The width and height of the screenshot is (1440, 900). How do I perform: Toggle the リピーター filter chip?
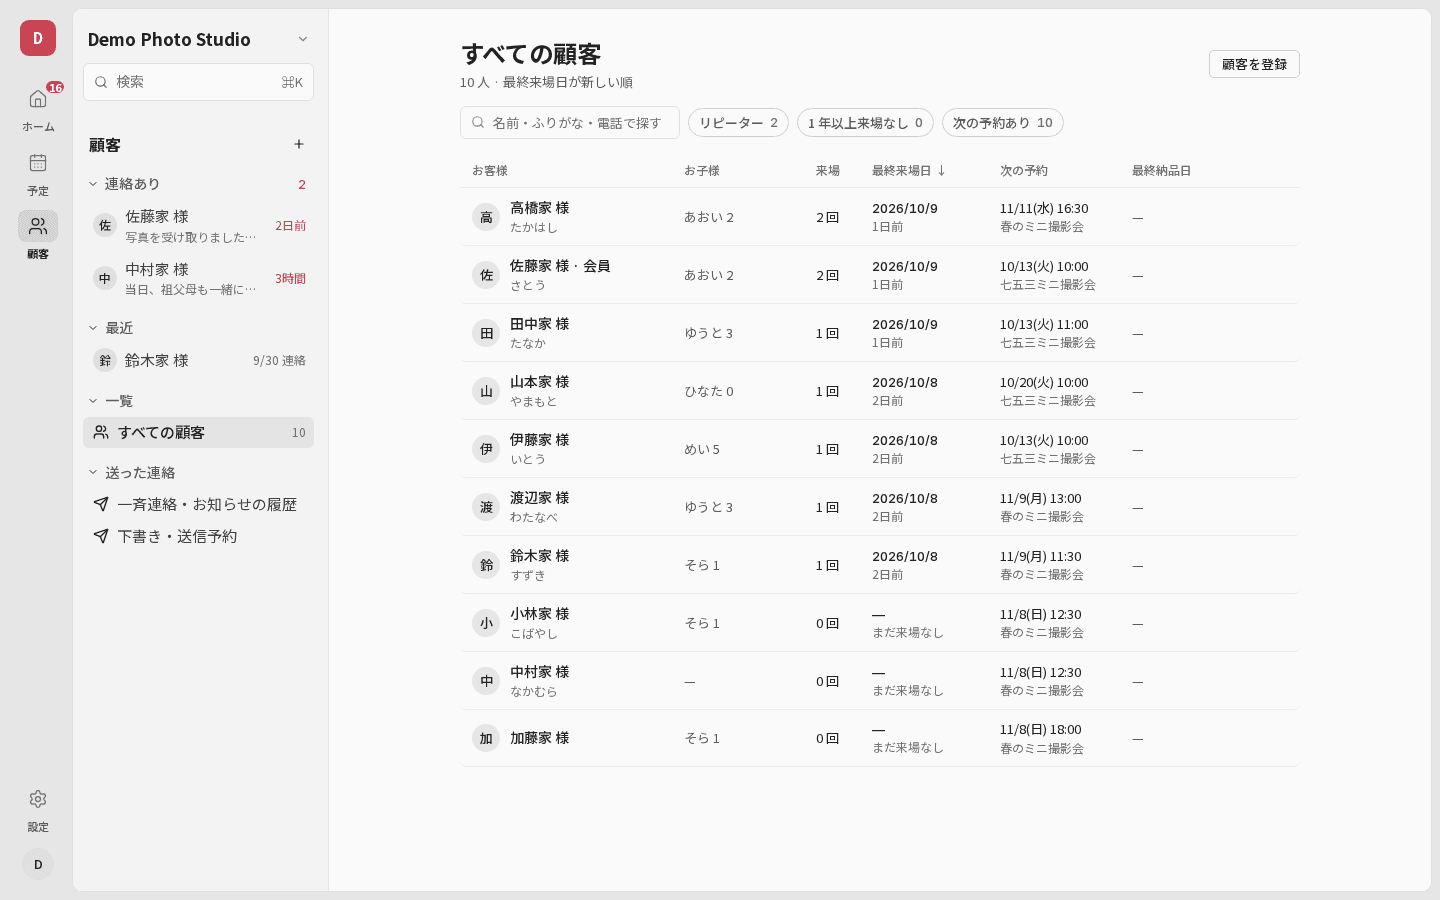(738, 123)
